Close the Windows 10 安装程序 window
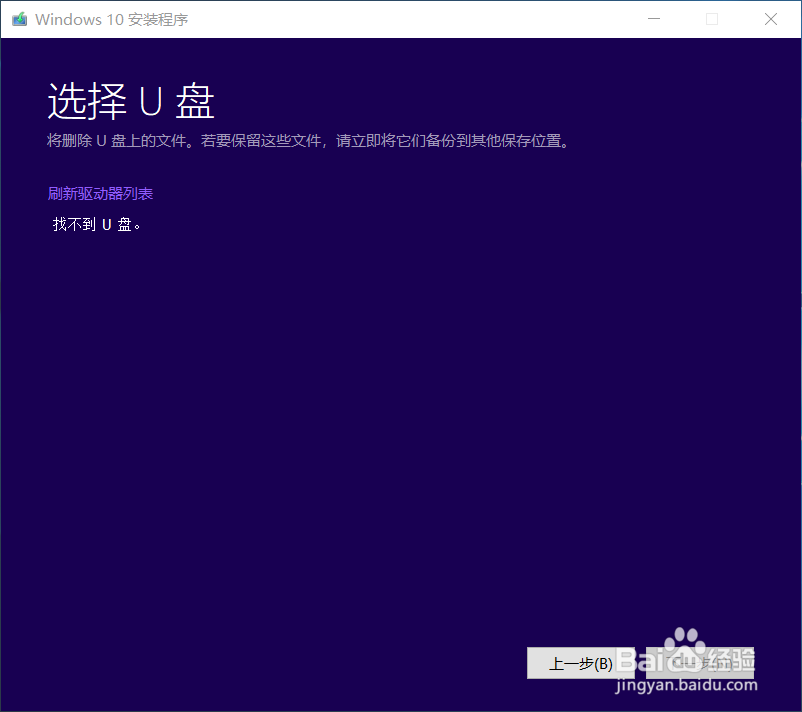Image resolution: width=802 pixels, height=712 pixels. (771, 19)
